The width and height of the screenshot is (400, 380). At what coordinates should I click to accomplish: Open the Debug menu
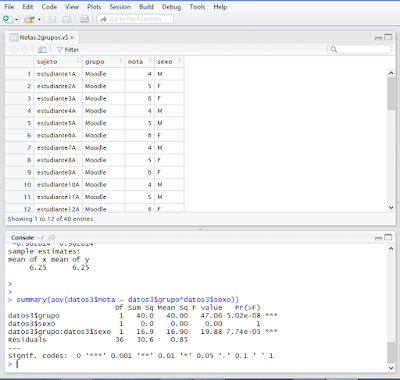click(x=171, y=7)
